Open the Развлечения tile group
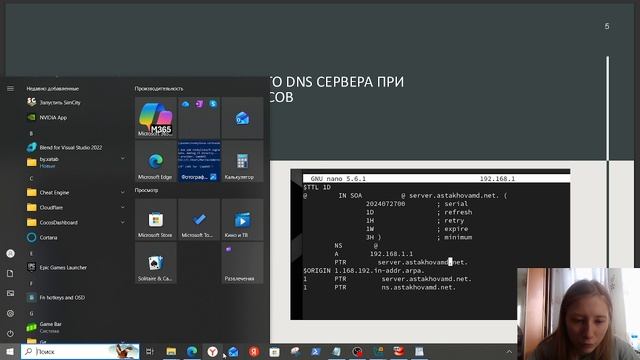640x360 pixels. click(x=242, y=263)
